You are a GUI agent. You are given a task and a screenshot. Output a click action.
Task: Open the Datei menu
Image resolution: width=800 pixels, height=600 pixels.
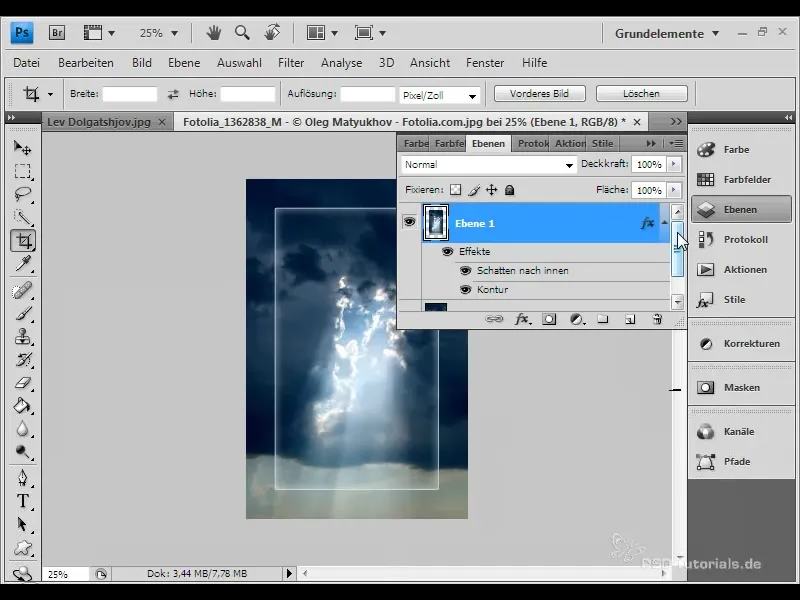tap(27, 63)
